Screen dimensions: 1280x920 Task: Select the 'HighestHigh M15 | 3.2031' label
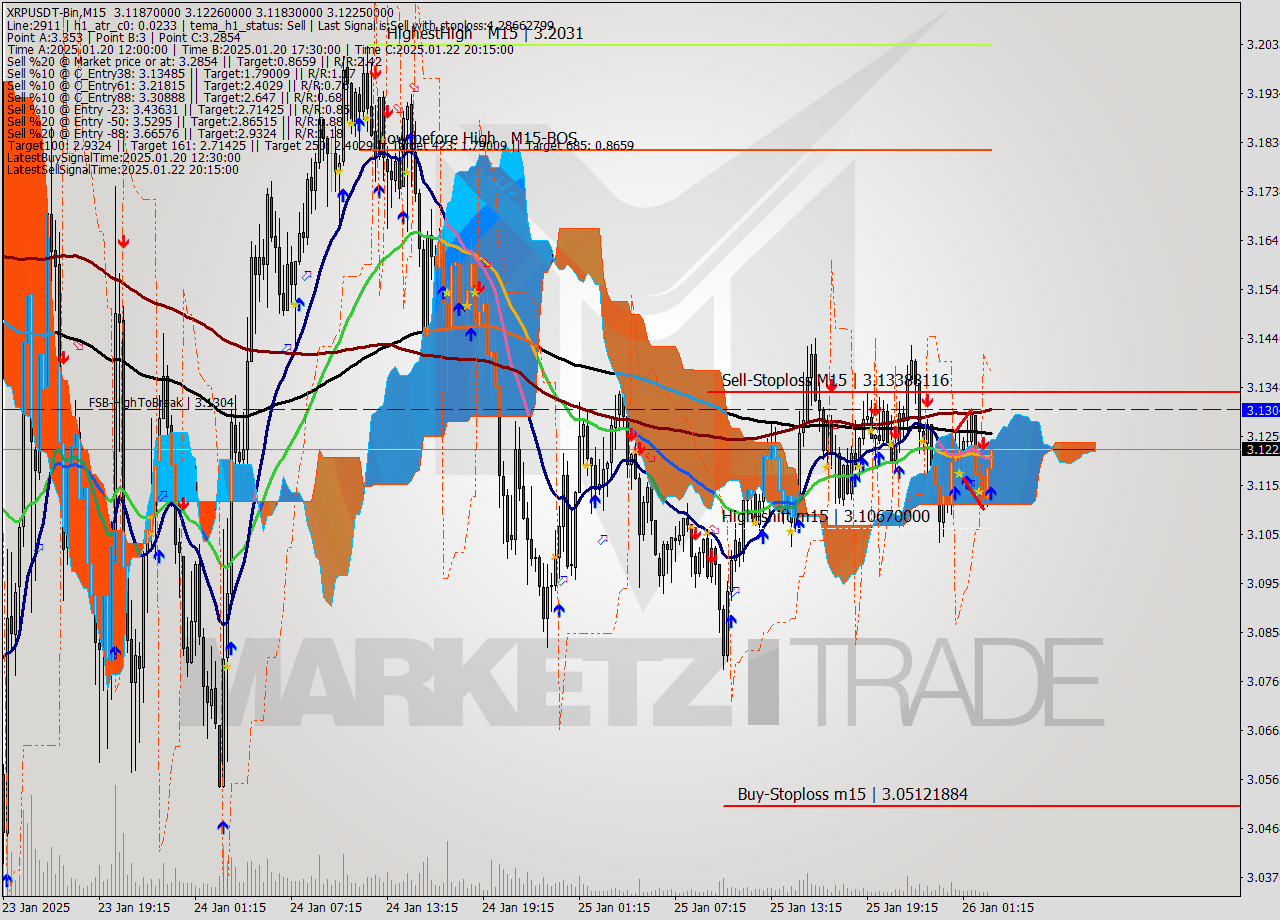click(485, 34)
